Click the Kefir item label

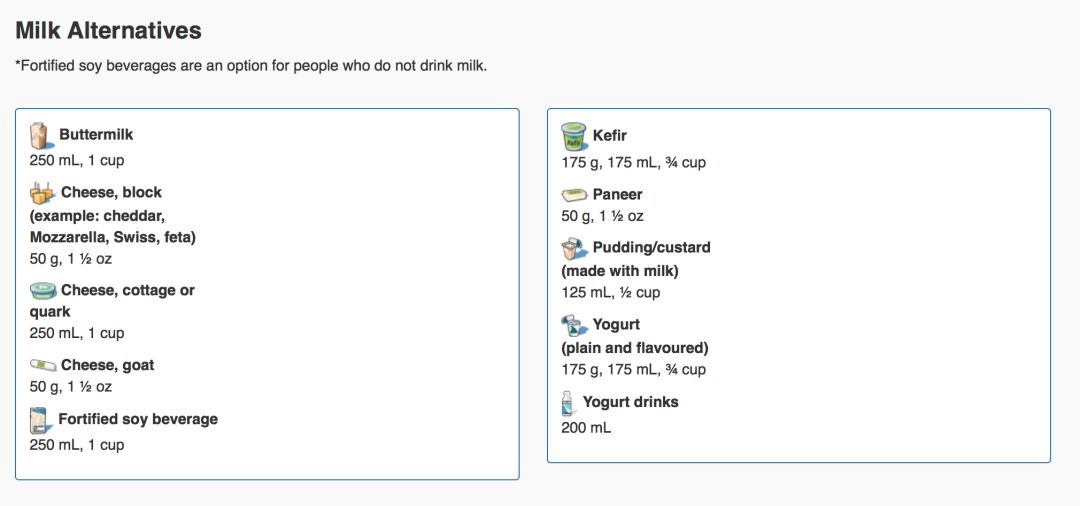click(x=610, y=136)
